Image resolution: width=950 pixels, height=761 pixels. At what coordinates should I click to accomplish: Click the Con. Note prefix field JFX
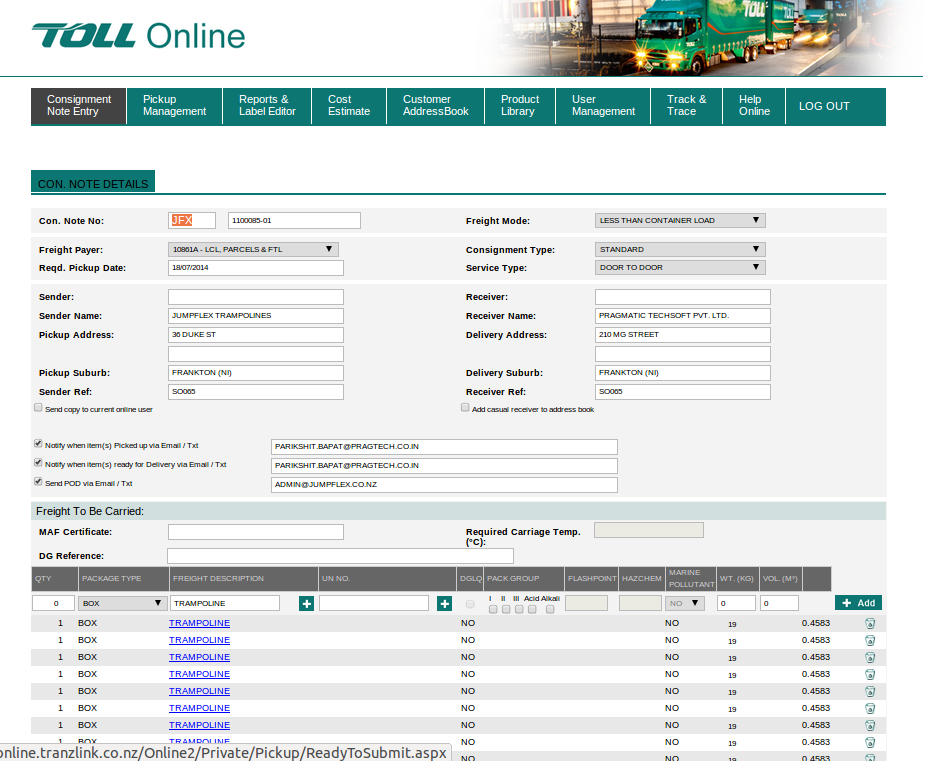coord(192,221)
